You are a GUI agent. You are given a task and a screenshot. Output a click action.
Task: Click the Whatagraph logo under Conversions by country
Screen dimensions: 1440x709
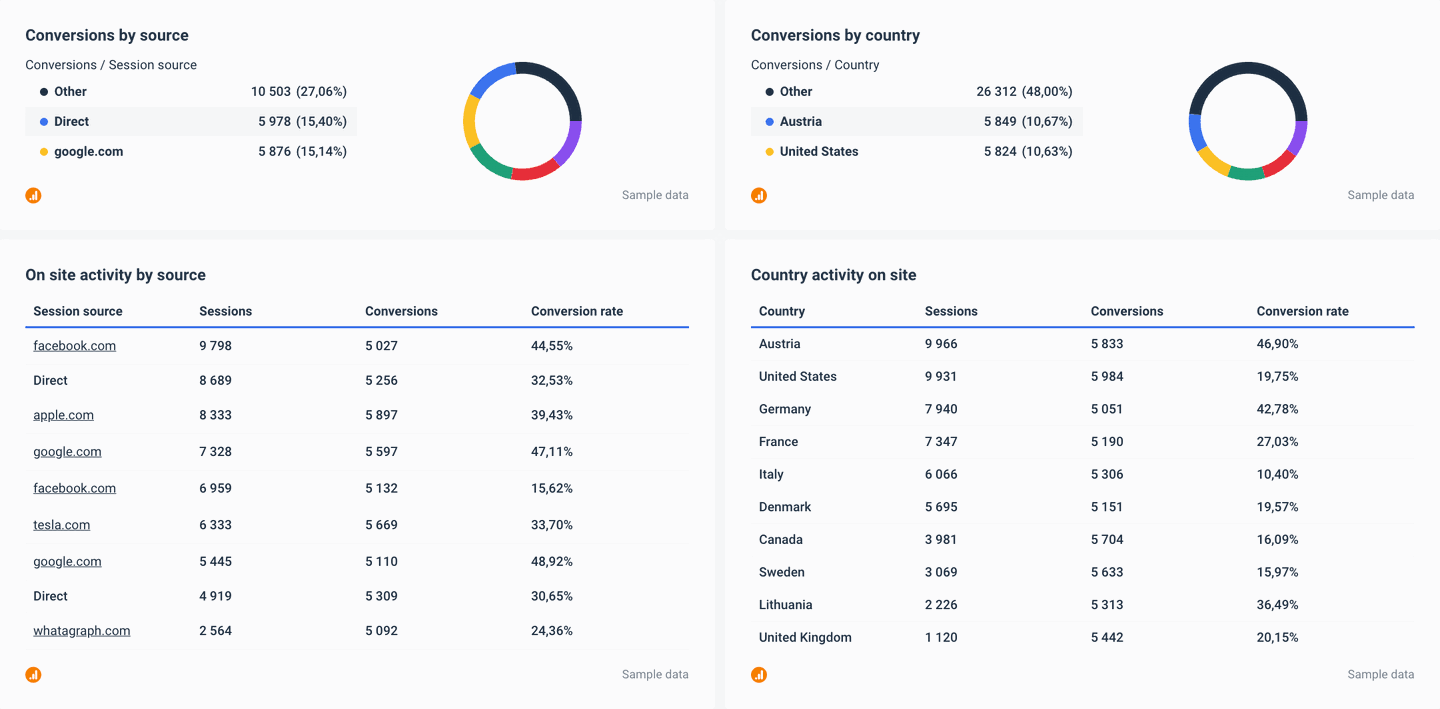click(x=759, y=195)
